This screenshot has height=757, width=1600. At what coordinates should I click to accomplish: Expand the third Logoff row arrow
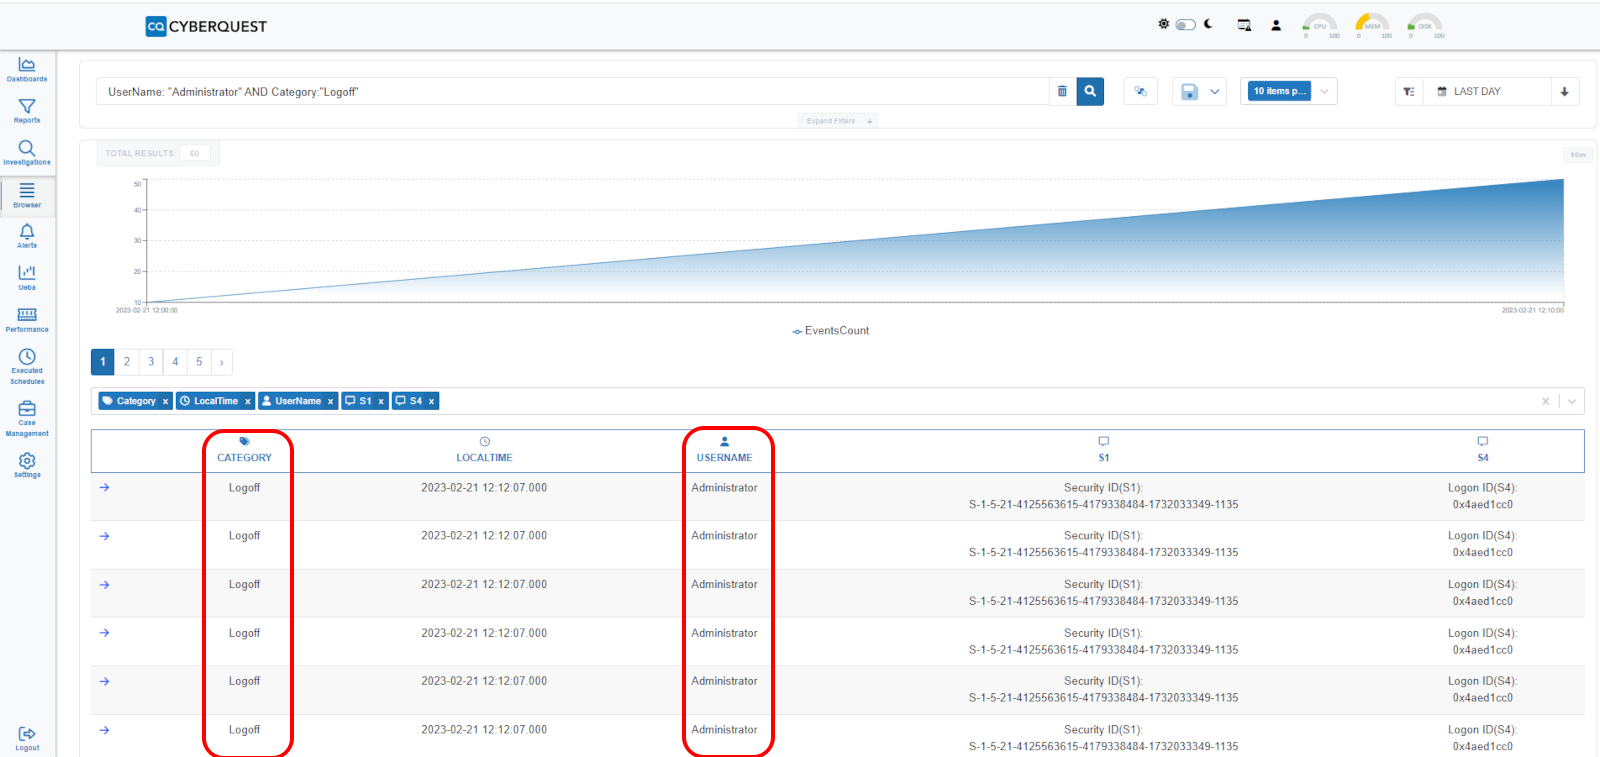pyautogui.click(x=105, y=585)
